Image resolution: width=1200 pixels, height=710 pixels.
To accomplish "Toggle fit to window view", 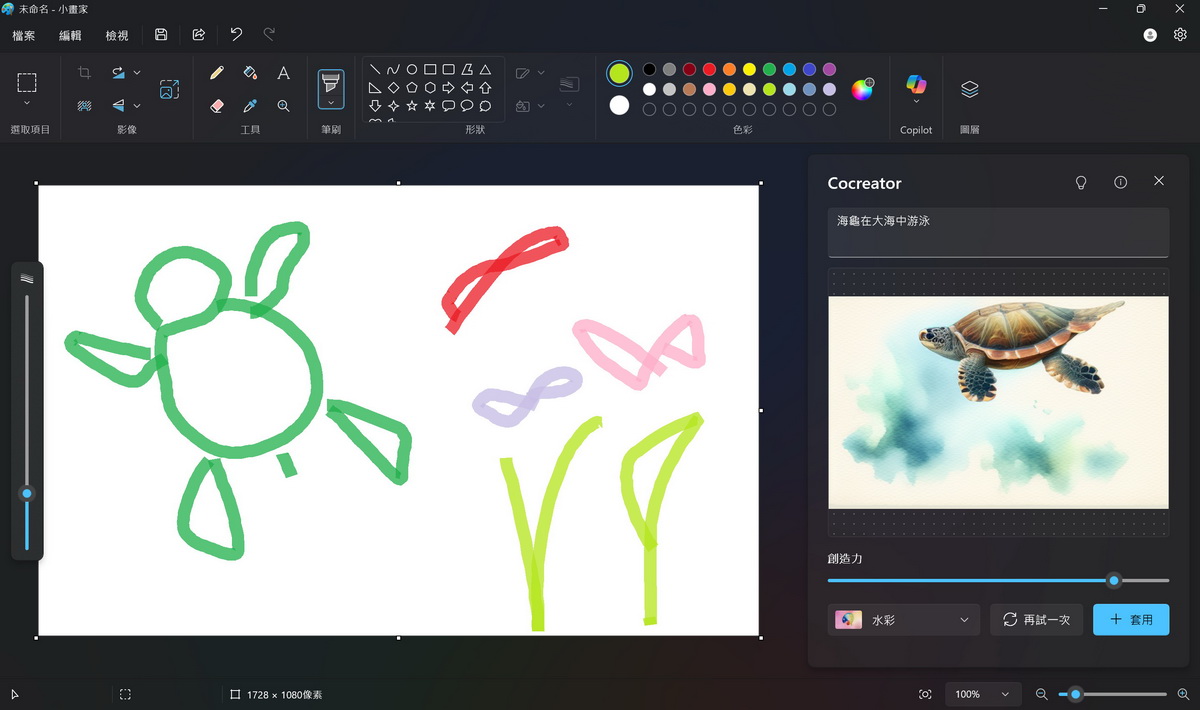I will [x=925, y=694].
